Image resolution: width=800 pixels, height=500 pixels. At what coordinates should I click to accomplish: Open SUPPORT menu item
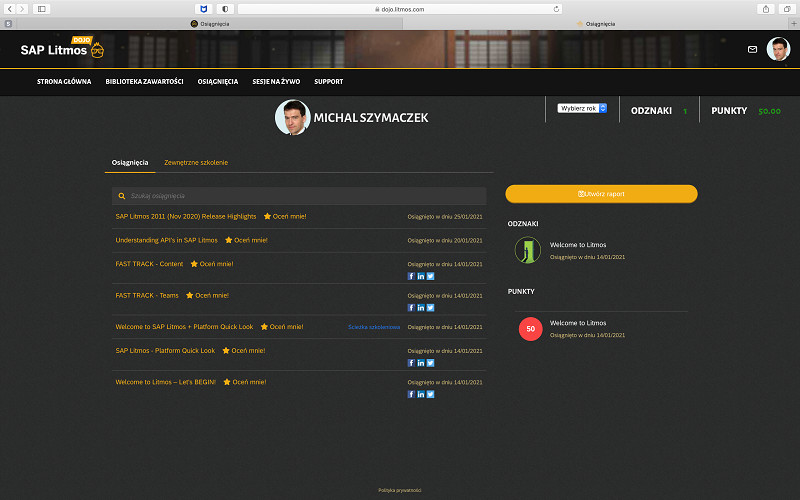[329, 82]
